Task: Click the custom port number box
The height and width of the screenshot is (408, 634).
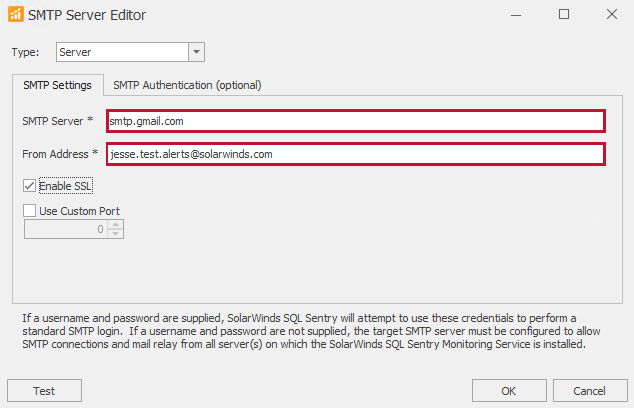Action: pos(65,229)
